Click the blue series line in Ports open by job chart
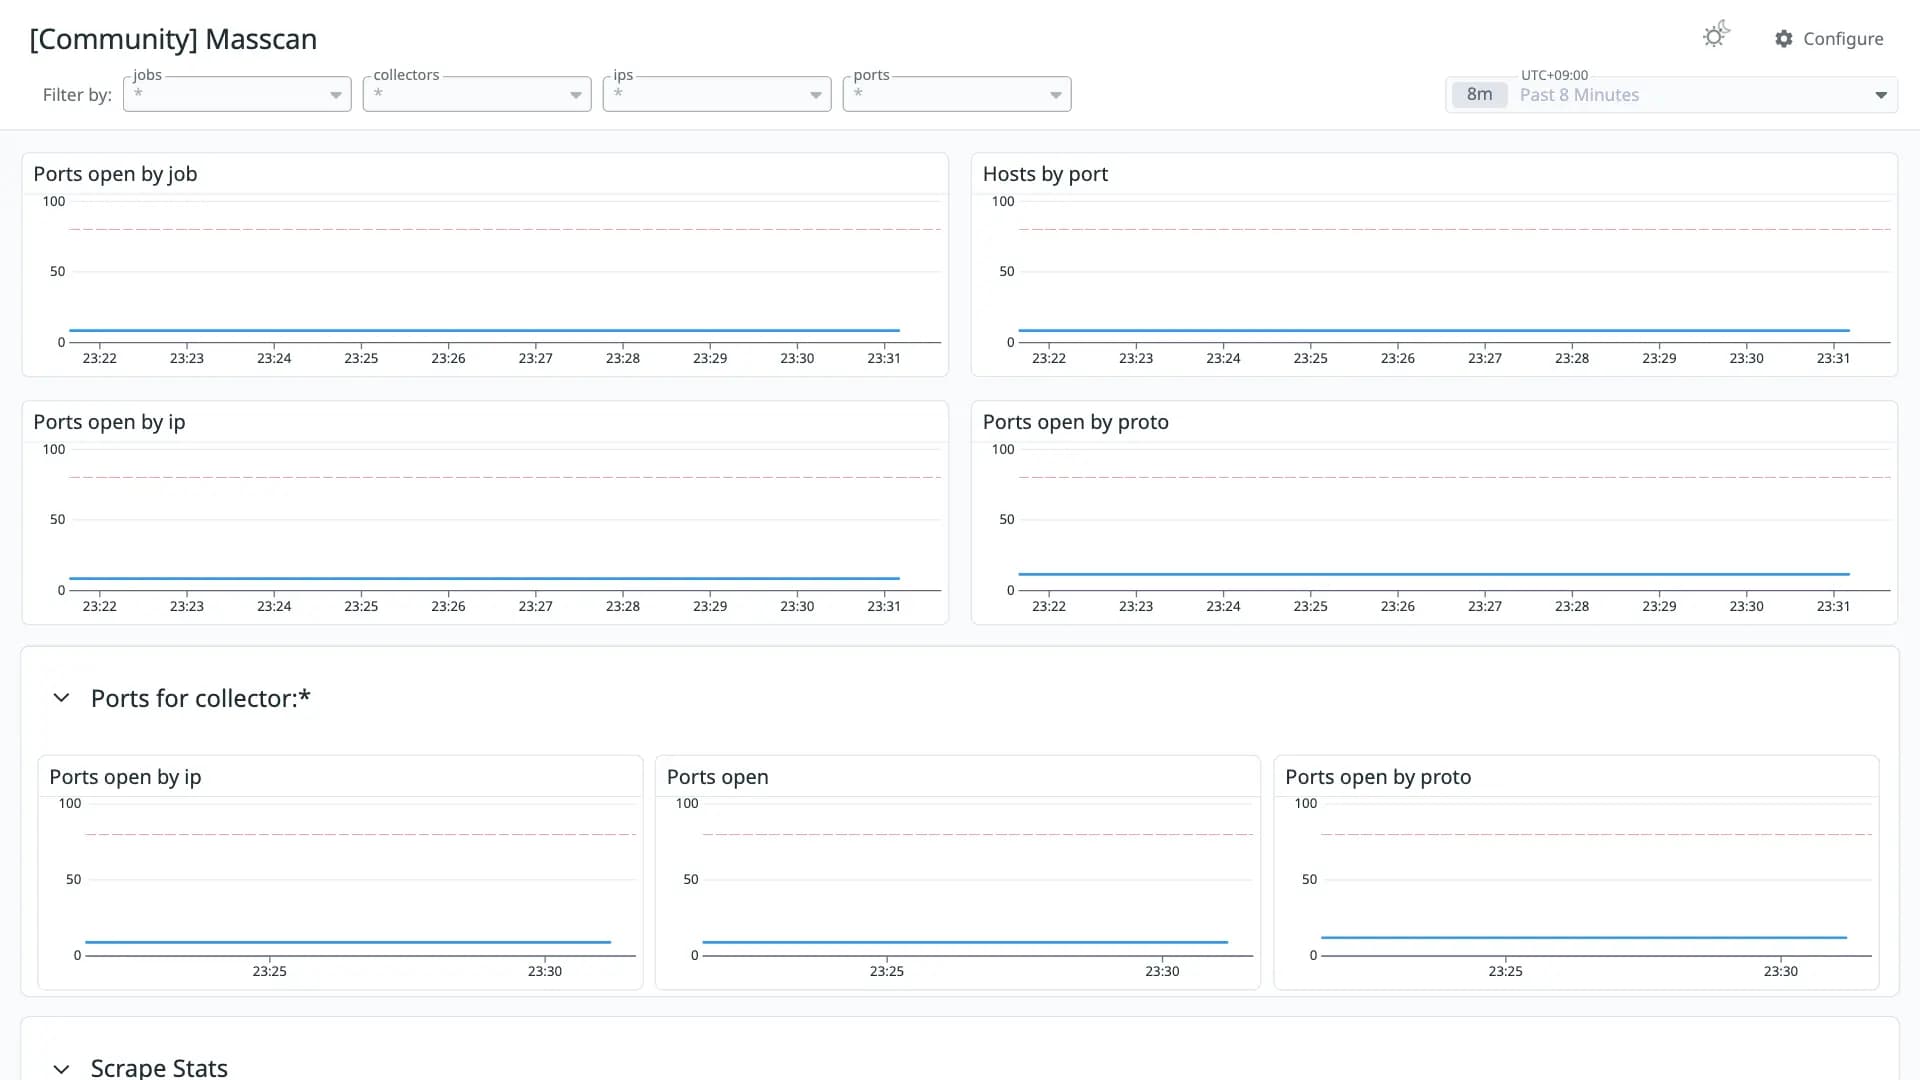1920x1080 pixels. [x=484, y=330]
